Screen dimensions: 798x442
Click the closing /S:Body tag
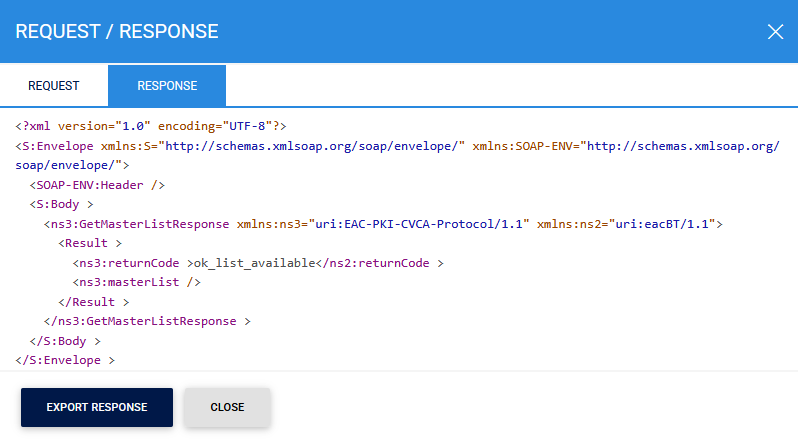[x=65, y=341]
